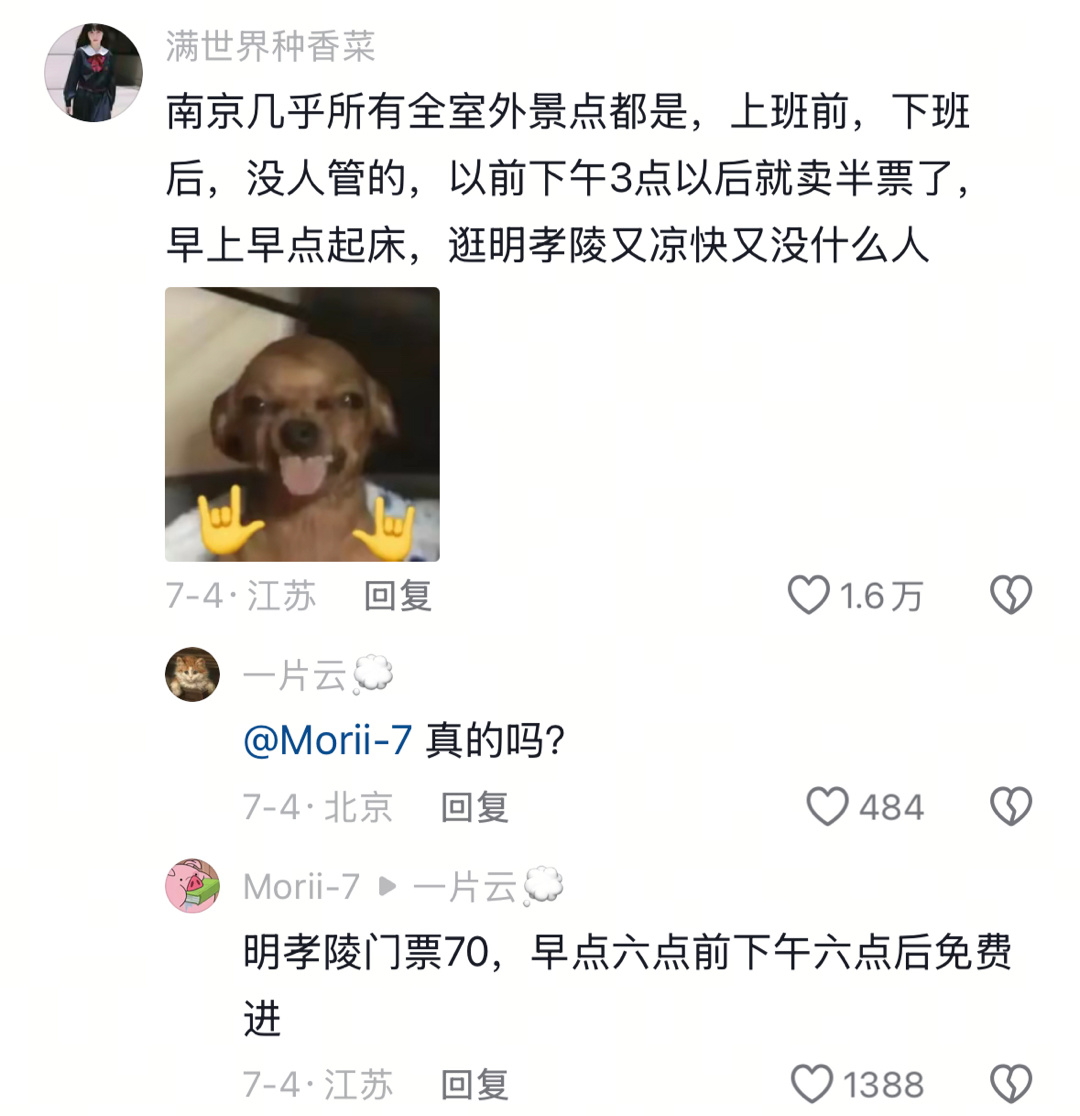1080x1116 pixels.
Task: Dislike Morii-7's reply about 明孝陵门票
Action: 1011,1084
